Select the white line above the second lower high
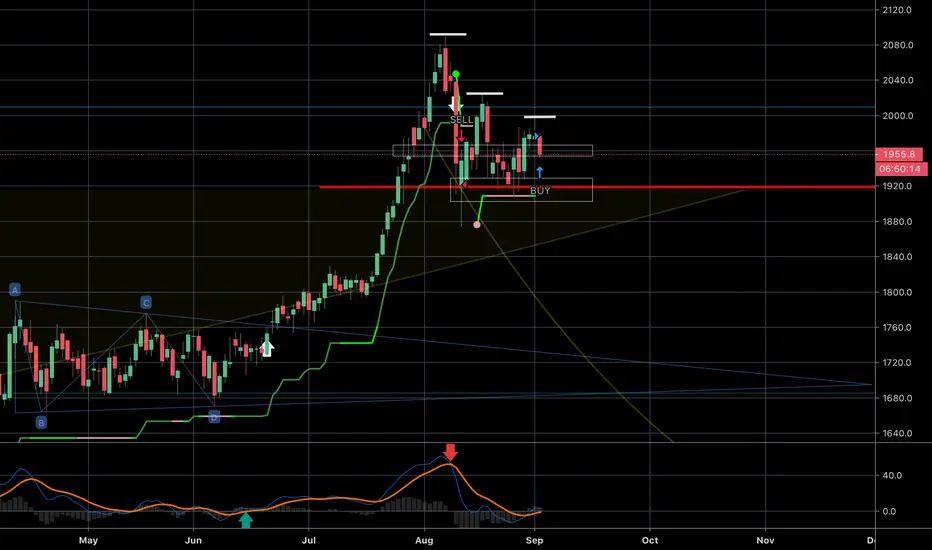932x550 pixels. [484, 93]
